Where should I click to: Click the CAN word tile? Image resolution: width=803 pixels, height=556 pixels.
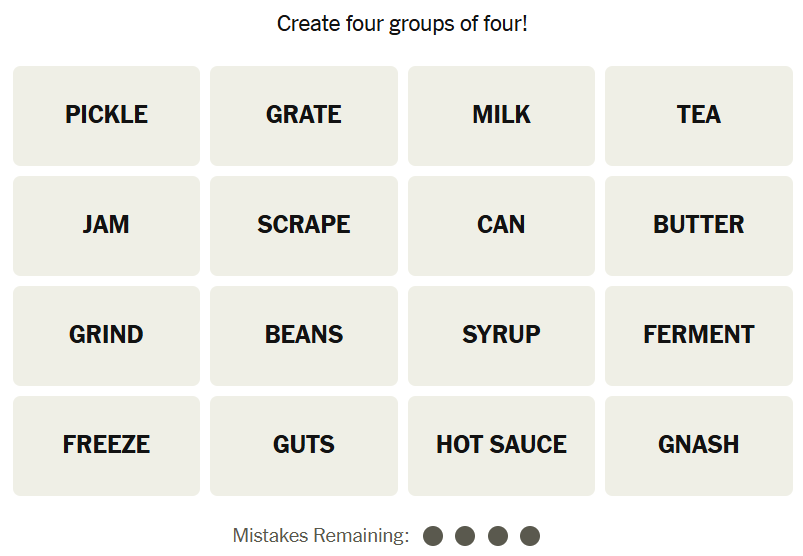[501, 225]
